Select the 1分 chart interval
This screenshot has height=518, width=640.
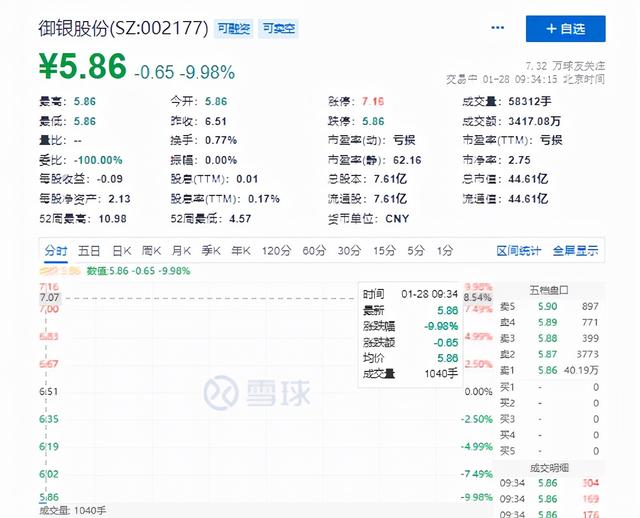point(444,251)
